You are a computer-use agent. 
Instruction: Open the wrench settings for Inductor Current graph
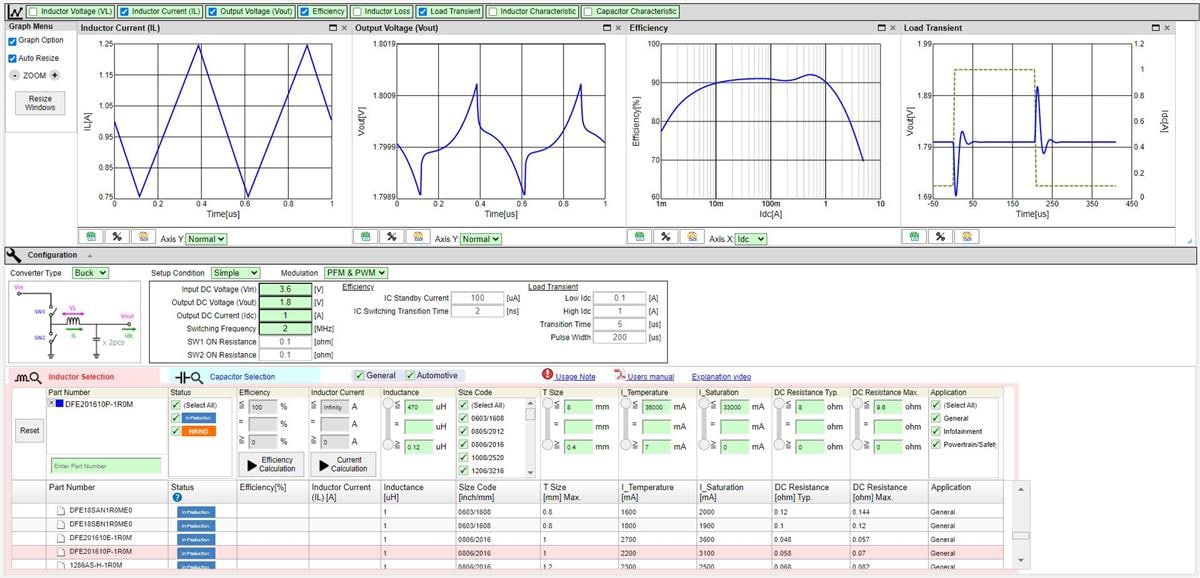pos(116,236)
